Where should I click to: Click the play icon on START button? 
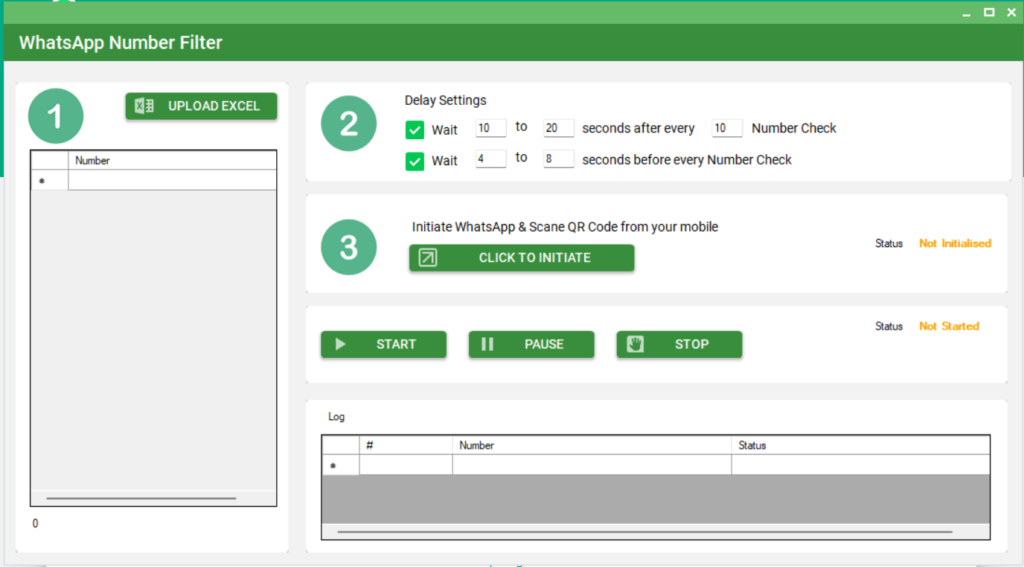point(340,344)
